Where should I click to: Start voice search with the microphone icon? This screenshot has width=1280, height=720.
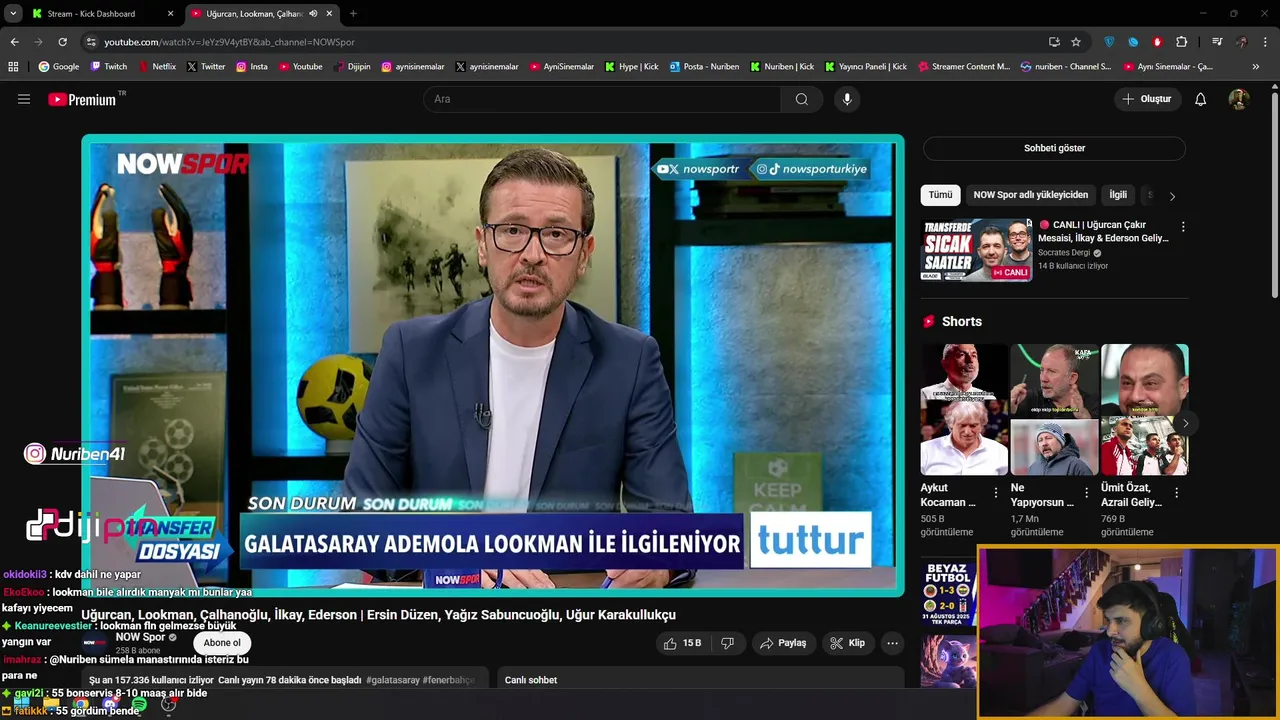[847, 99]
